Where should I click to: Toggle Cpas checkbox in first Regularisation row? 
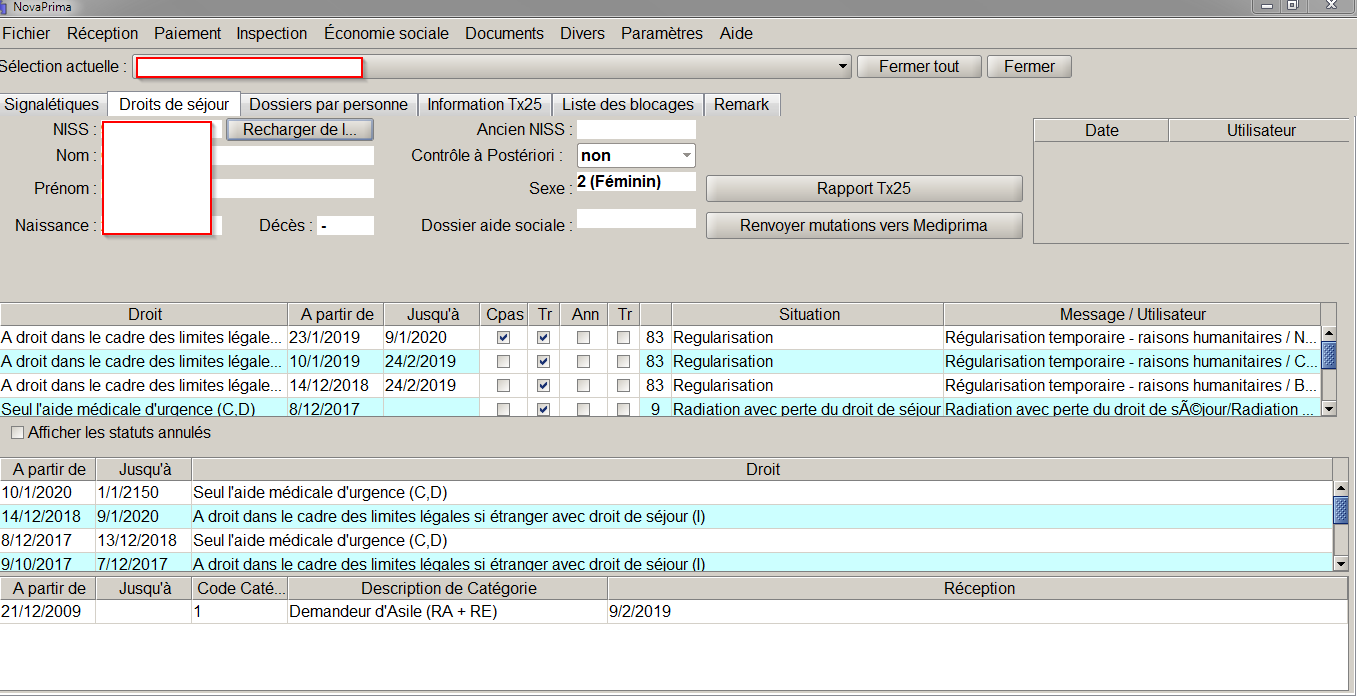503,338
